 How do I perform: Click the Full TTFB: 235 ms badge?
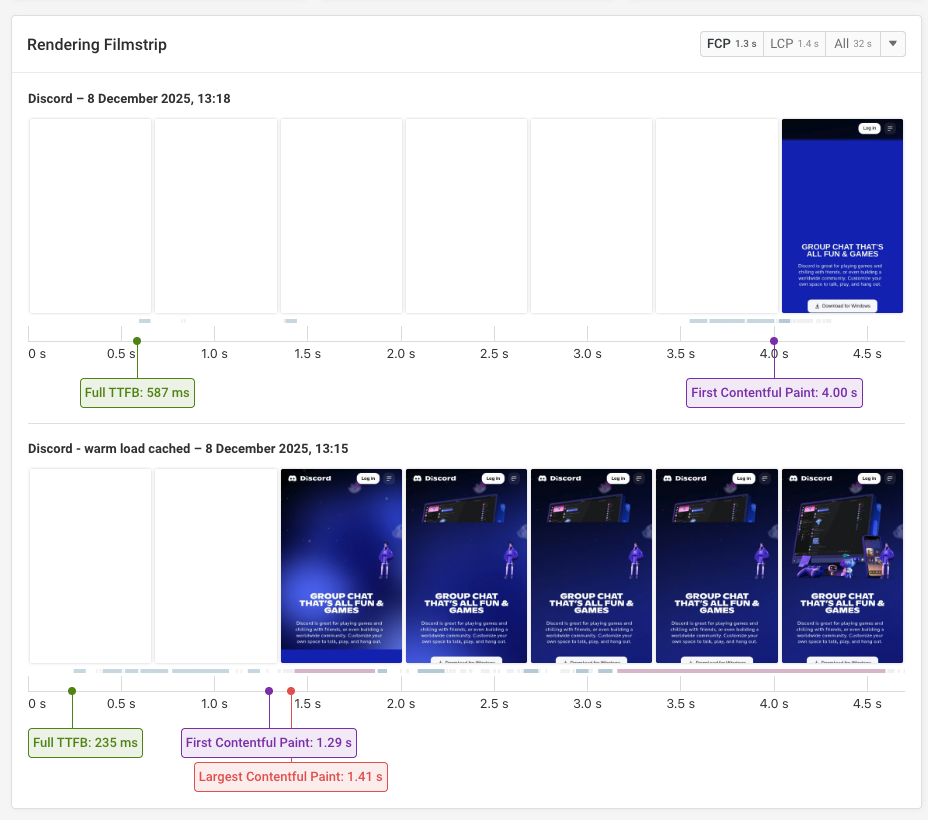point(85,743)
